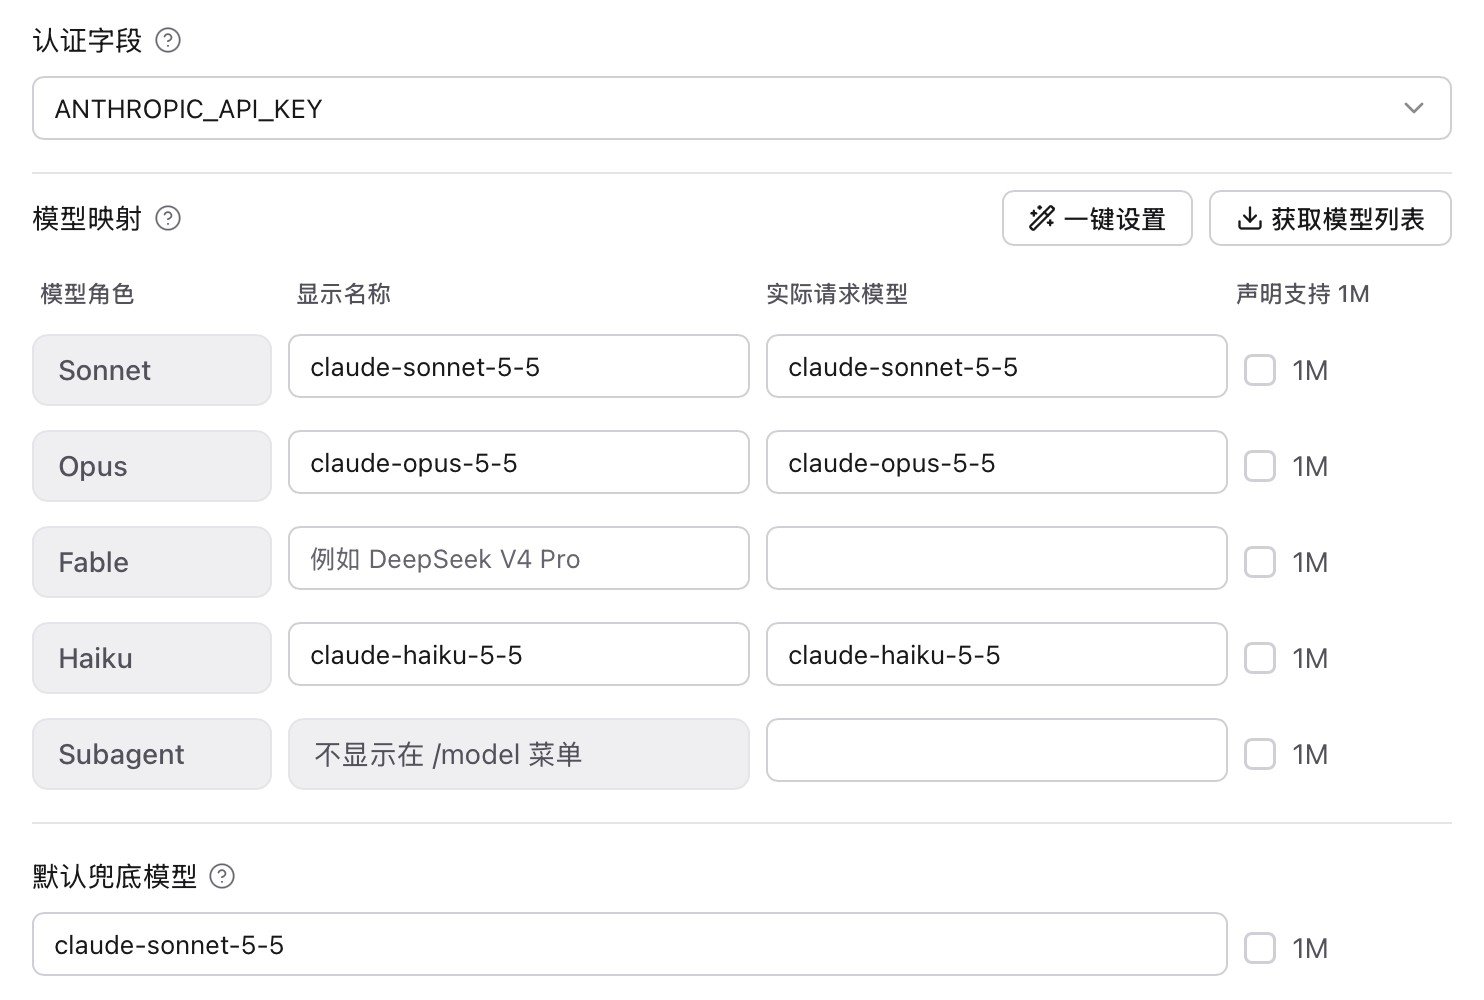Viewport: 1484px width, 1000px height.
Task: Click the Sonnet role label
Action: 152,370
